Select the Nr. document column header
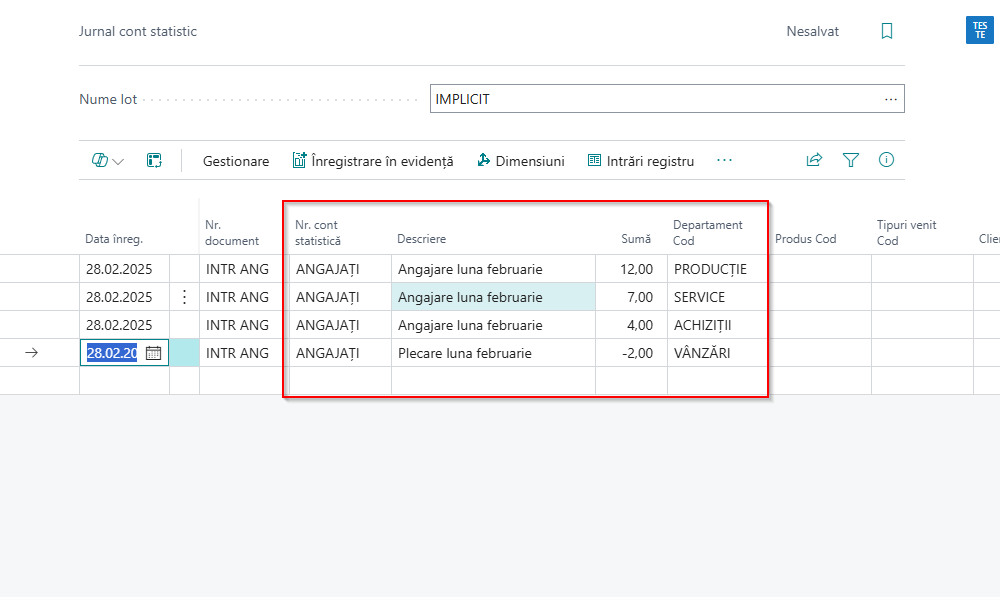Screen dimensions: 1000x600 coord(232,233)
